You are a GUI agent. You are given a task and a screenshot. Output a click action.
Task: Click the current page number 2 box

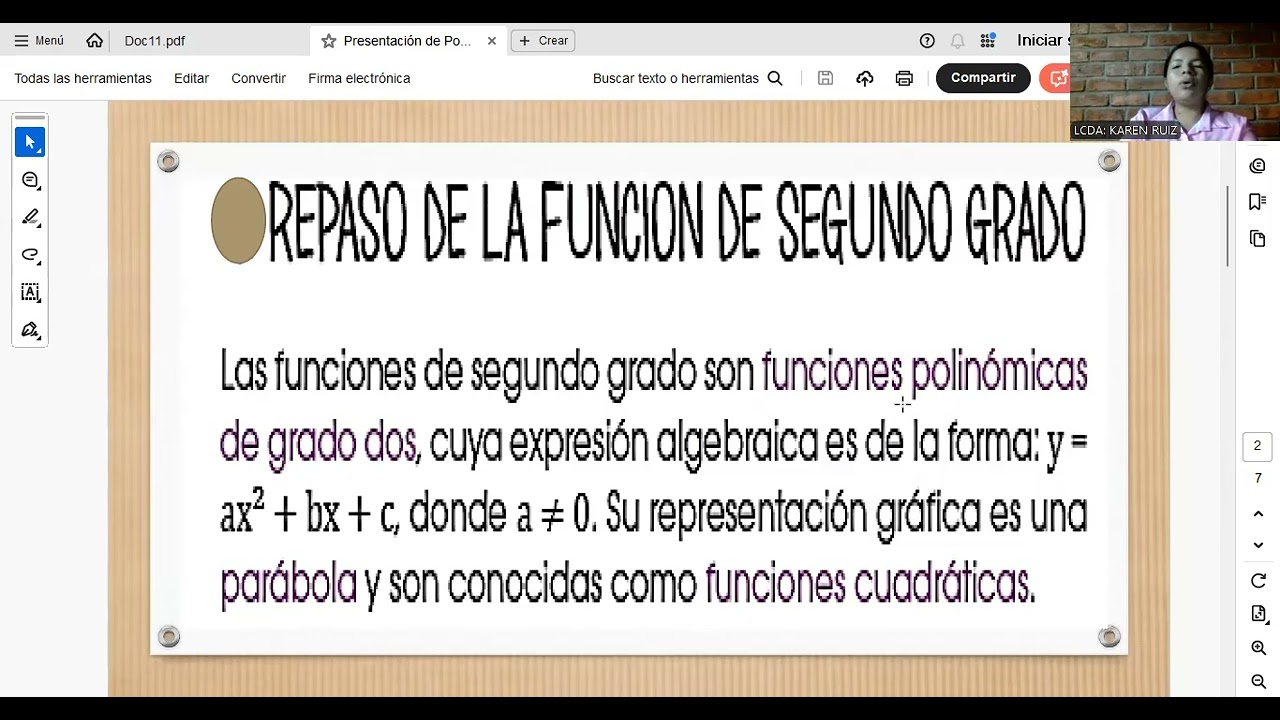[1258, 446]
